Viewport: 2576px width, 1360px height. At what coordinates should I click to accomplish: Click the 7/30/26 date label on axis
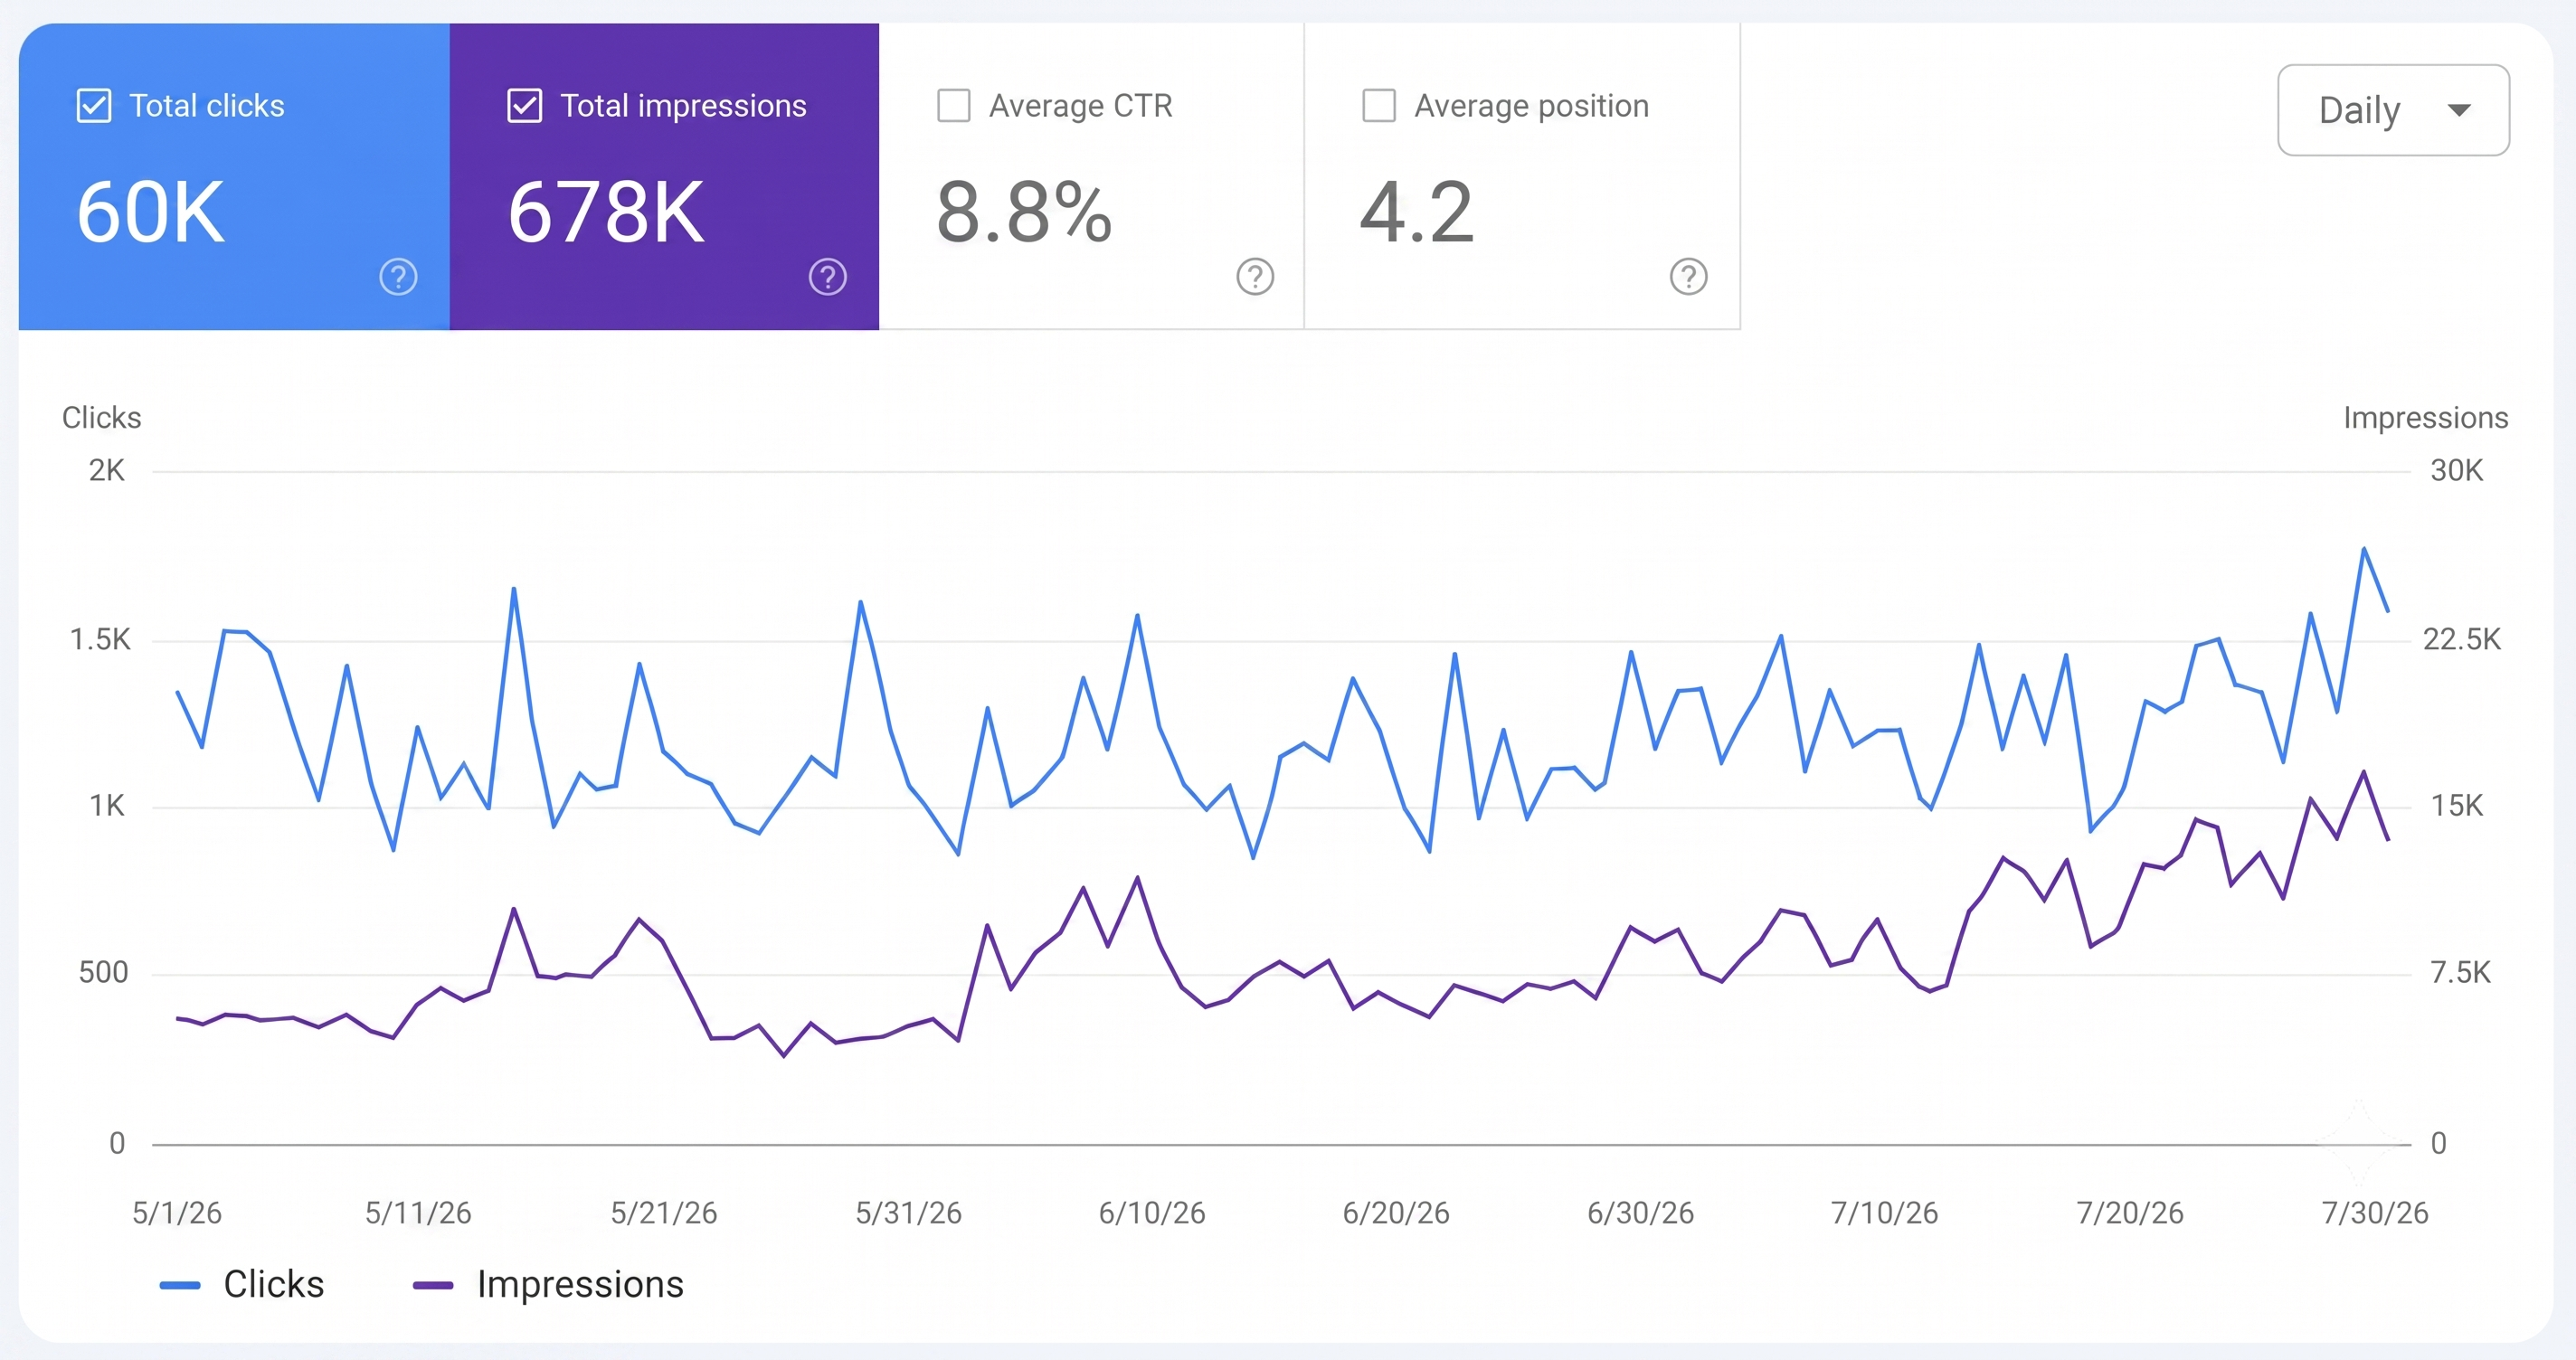click(2375, 1213)
